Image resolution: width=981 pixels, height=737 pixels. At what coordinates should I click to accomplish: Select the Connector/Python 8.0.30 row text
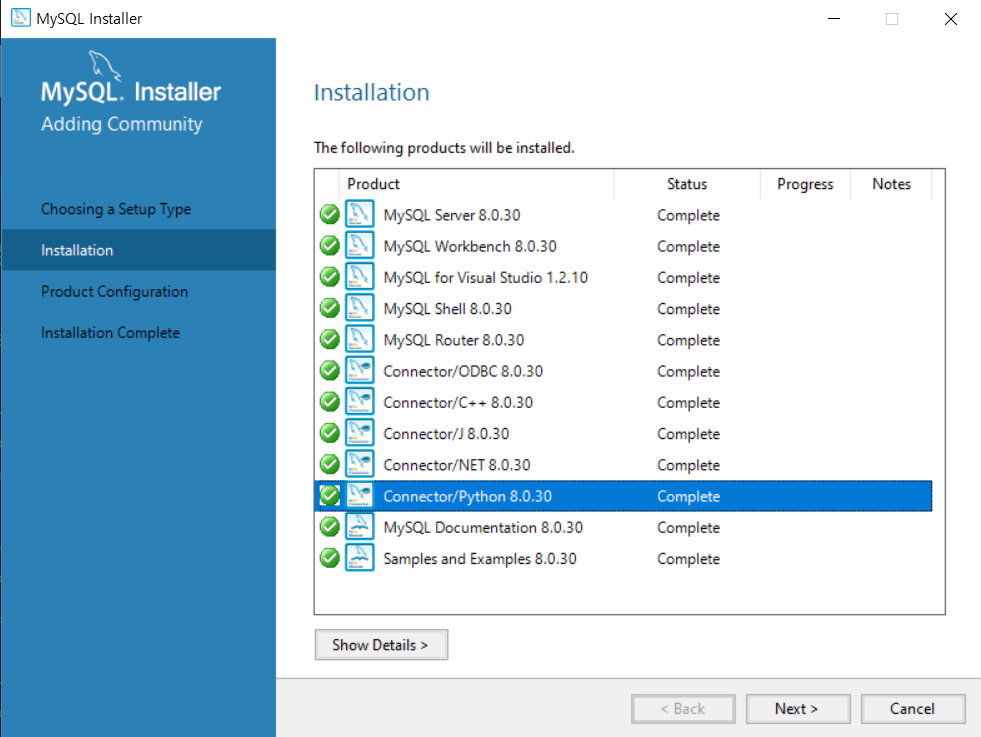pyautogui.click(x=467, y=497)
